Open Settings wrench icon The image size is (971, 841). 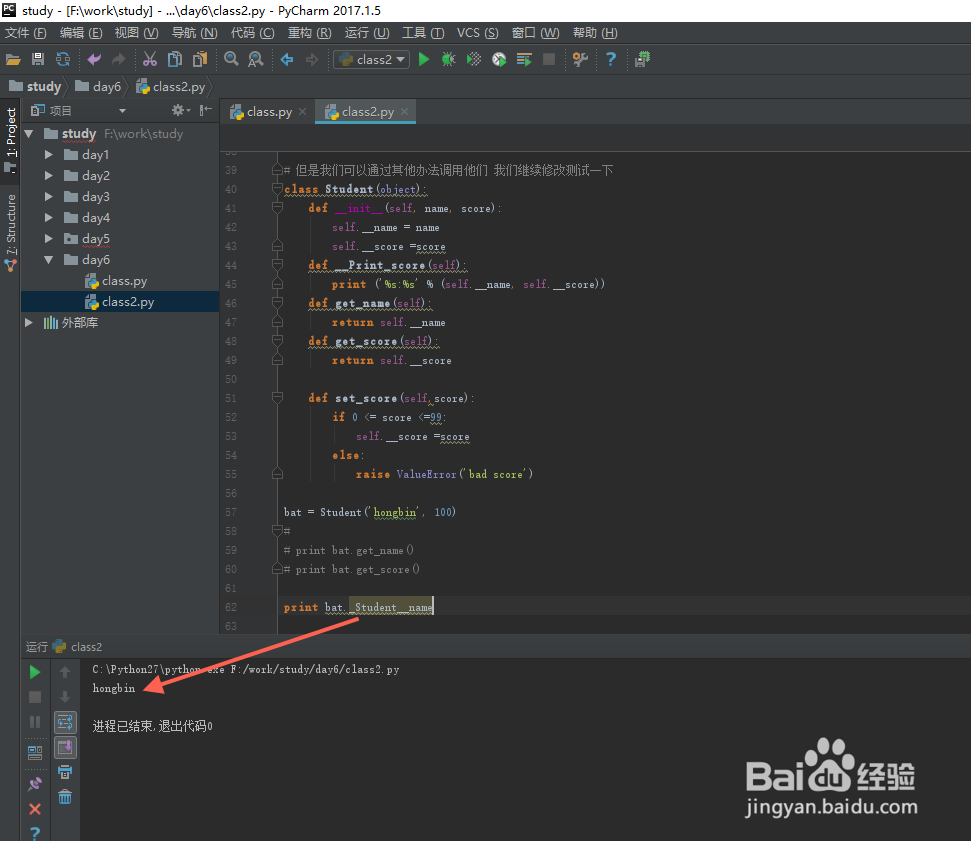click(x=580, y=59)
